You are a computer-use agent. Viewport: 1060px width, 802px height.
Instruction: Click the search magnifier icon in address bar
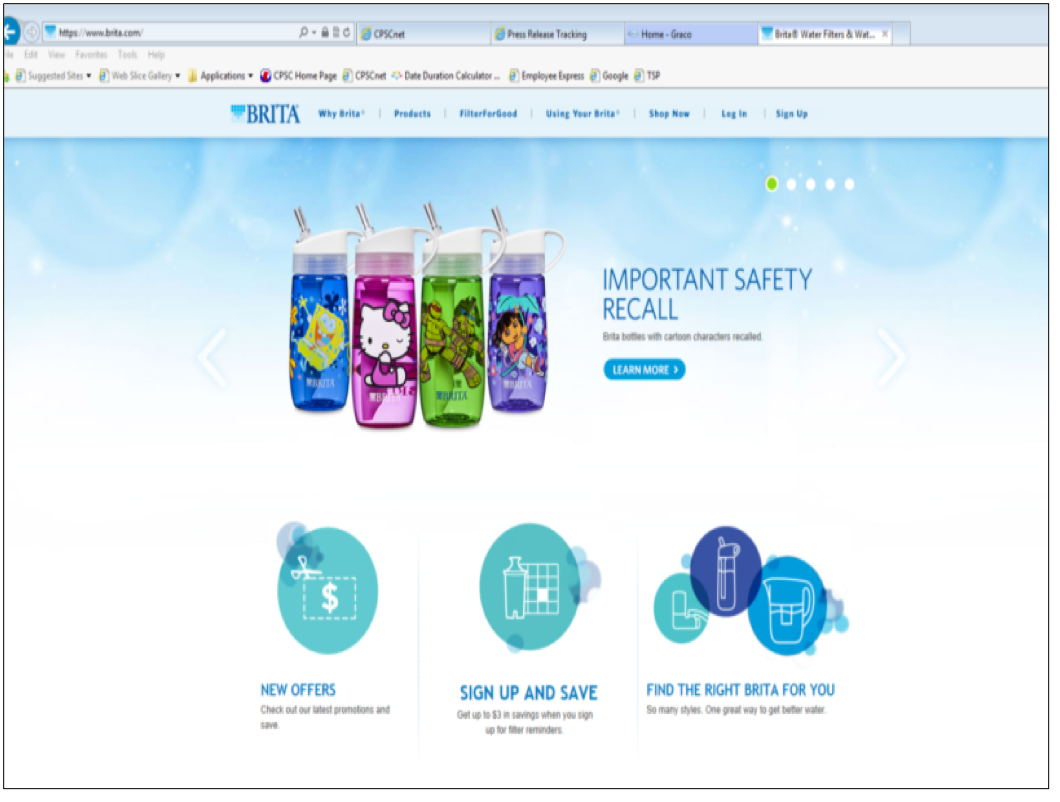point(305,32)
